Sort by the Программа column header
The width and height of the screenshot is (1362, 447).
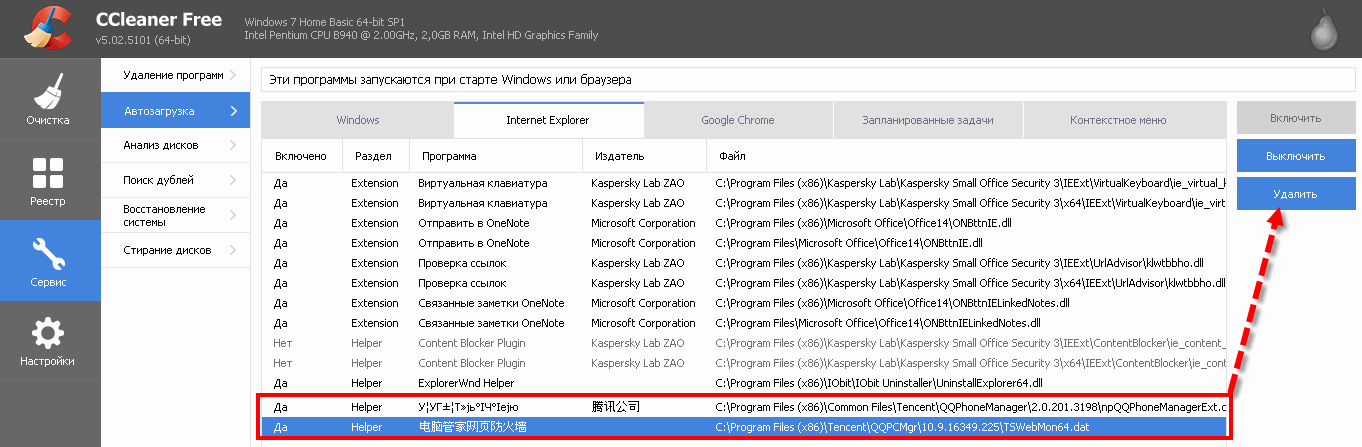[496, 156]
